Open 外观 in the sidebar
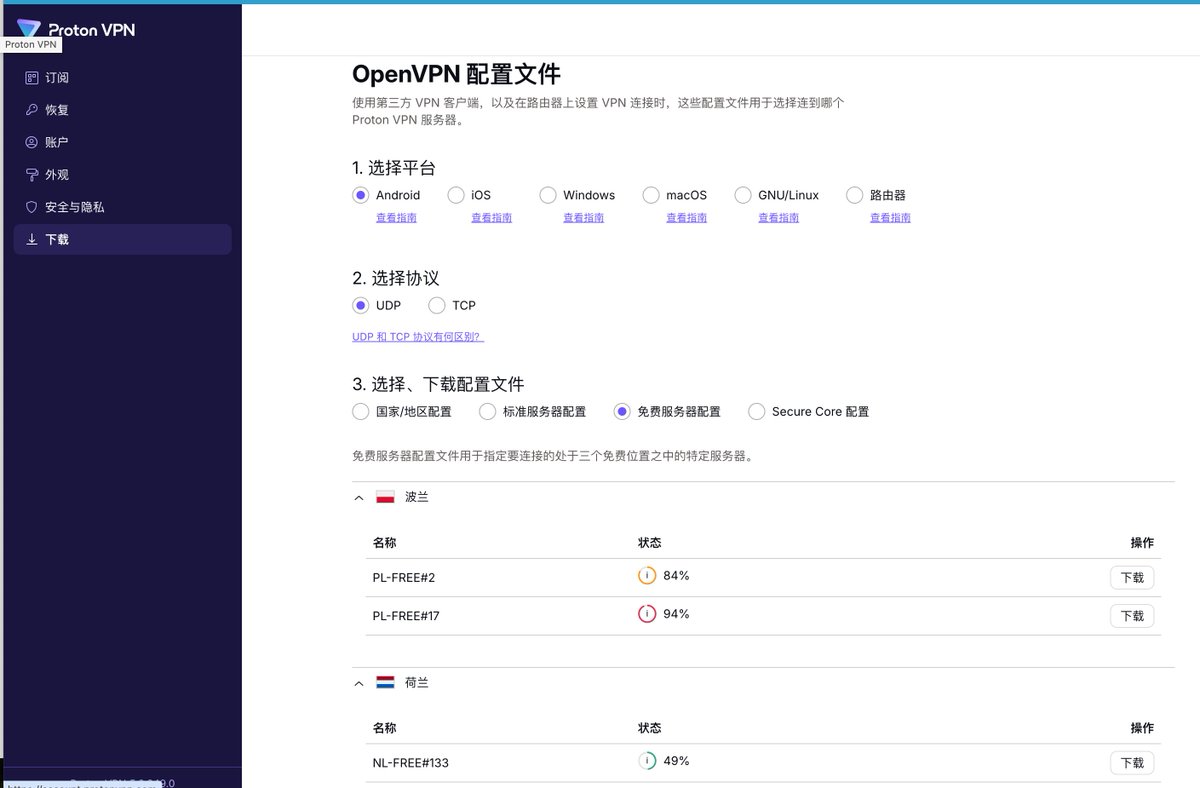 pyautogui.click(x=122, y=174)
